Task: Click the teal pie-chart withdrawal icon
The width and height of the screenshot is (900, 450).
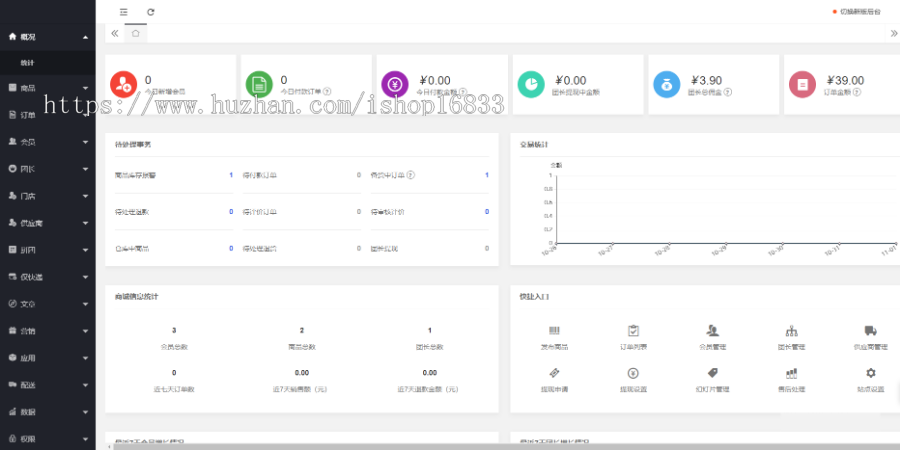Action: tap(531, 84)
